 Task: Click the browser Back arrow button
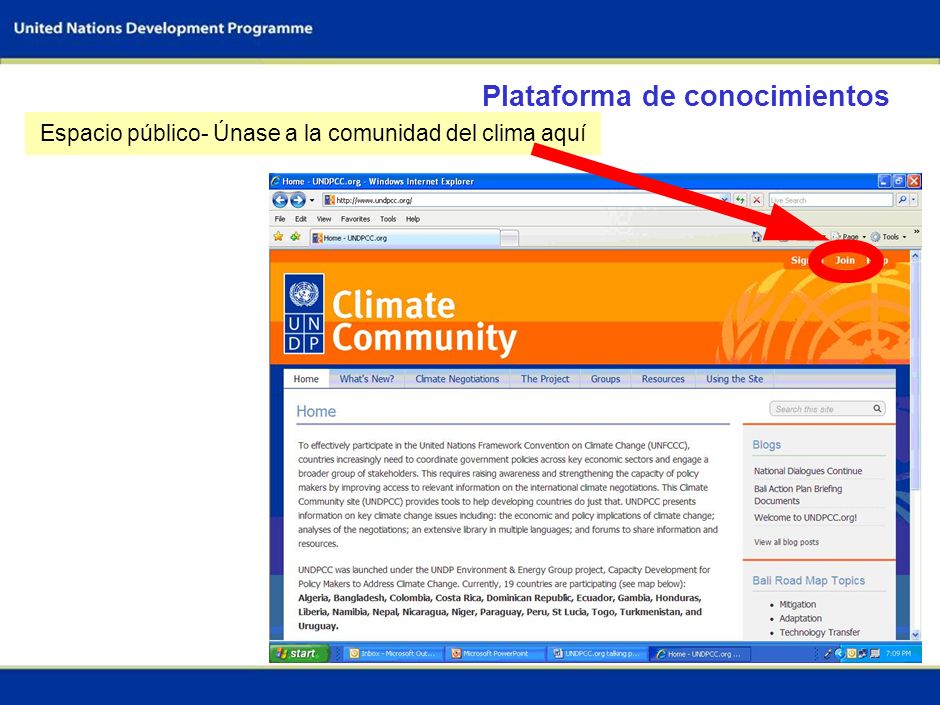coord(280,200)
